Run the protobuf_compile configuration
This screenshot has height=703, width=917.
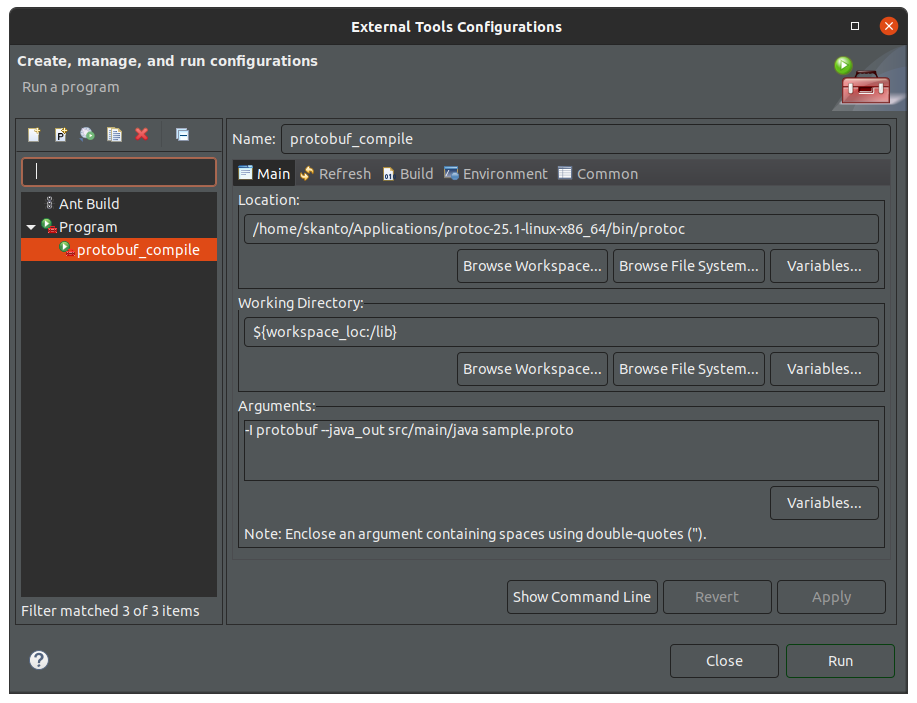tap(840, 661)
